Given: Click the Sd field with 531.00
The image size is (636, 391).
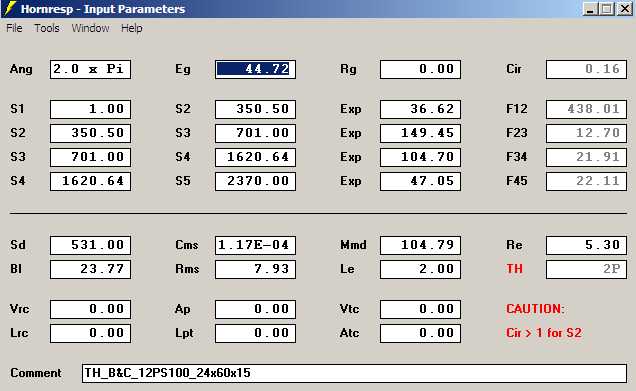Looking at the screenshot, I should (x=90, y=245).
